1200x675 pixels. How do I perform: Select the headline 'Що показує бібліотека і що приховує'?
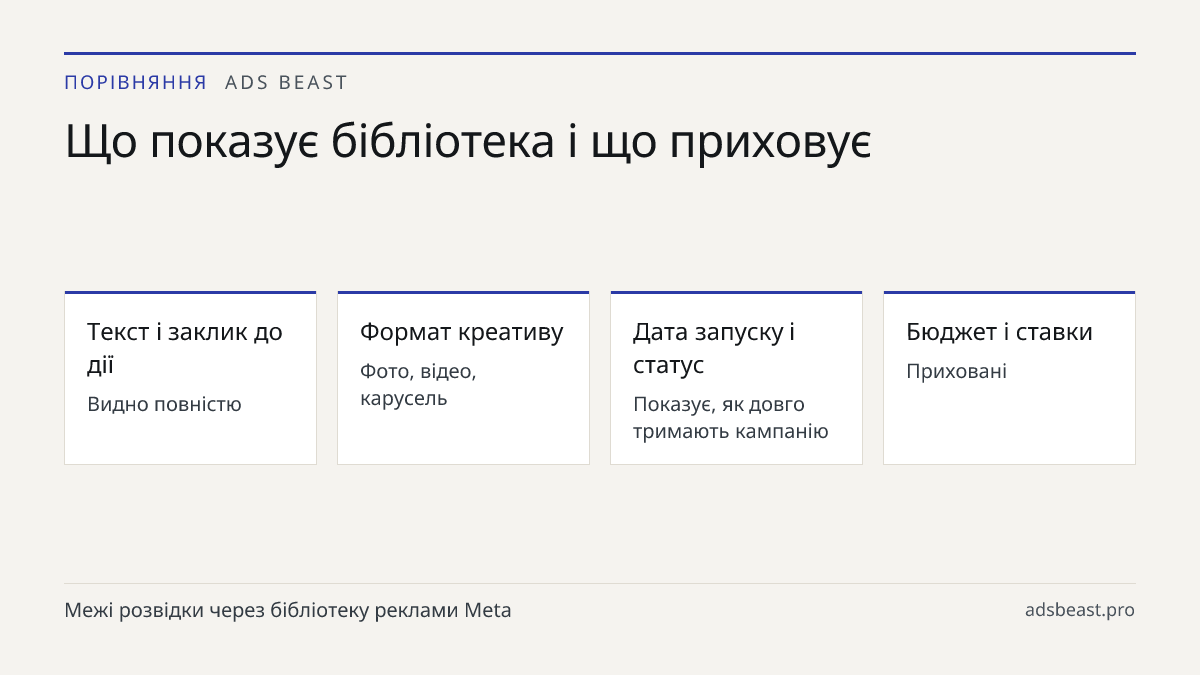(468, 142)
